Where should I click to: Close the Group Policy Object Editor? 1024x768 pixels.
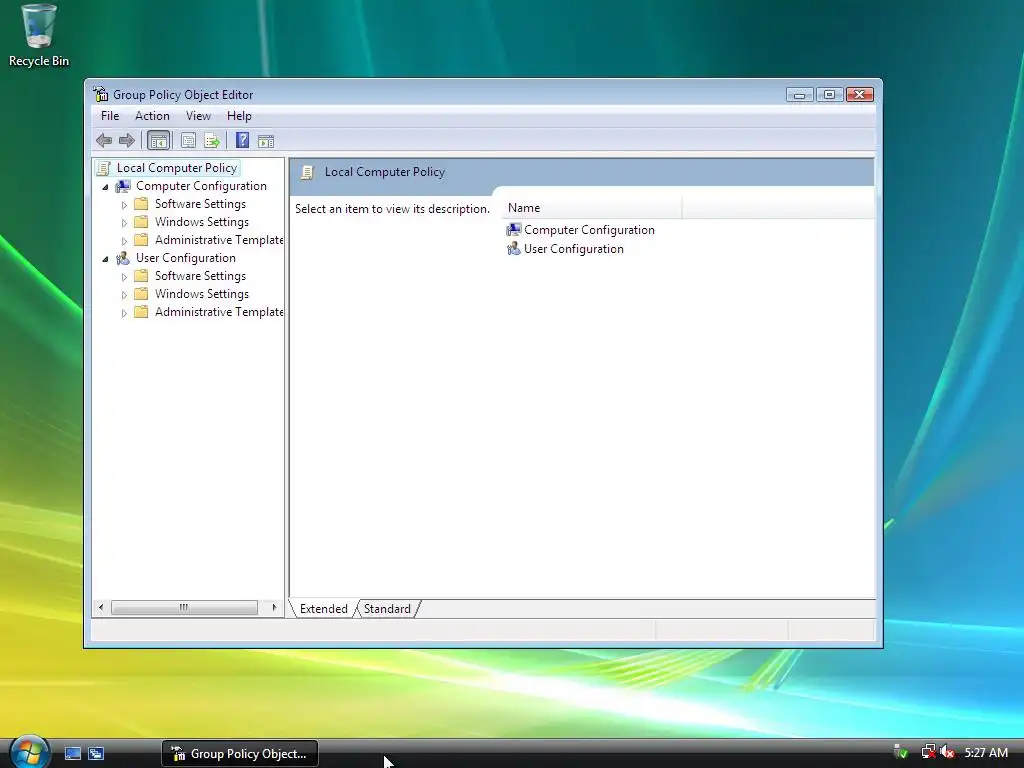coord(859,95)
